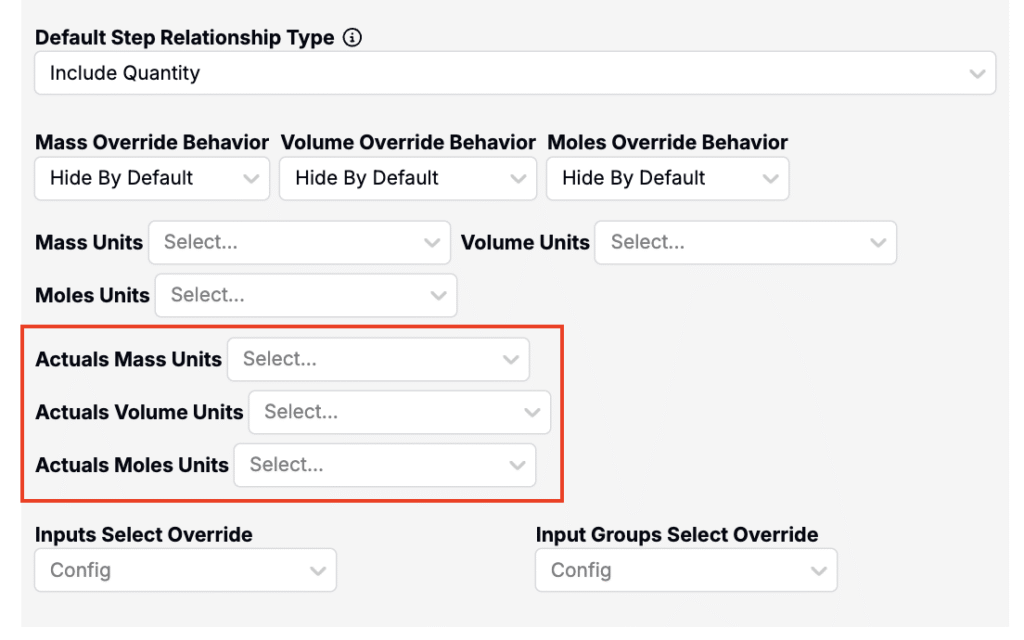This screenshot has width=1024, height=640.
Task: Click the info icon beside Default Step Relationship Type
Action: tap(351, 38)
